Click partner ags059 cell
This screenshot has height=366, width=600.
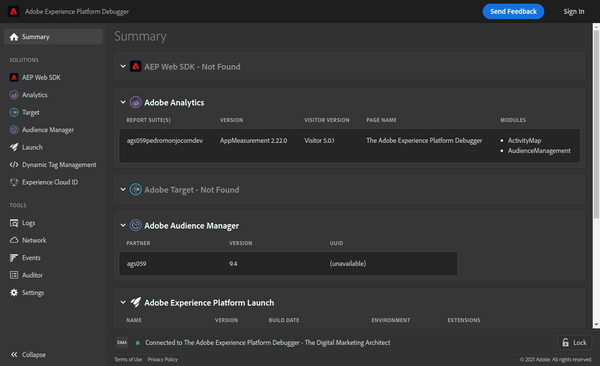tap(137, 263)
